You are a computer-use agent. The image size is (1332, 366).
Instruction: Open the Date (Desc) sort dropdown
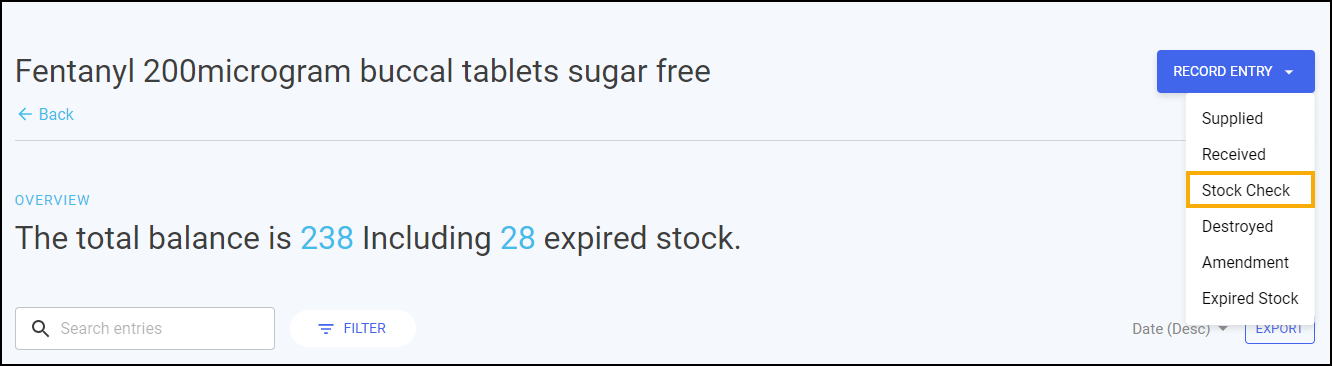point(1180,329)
